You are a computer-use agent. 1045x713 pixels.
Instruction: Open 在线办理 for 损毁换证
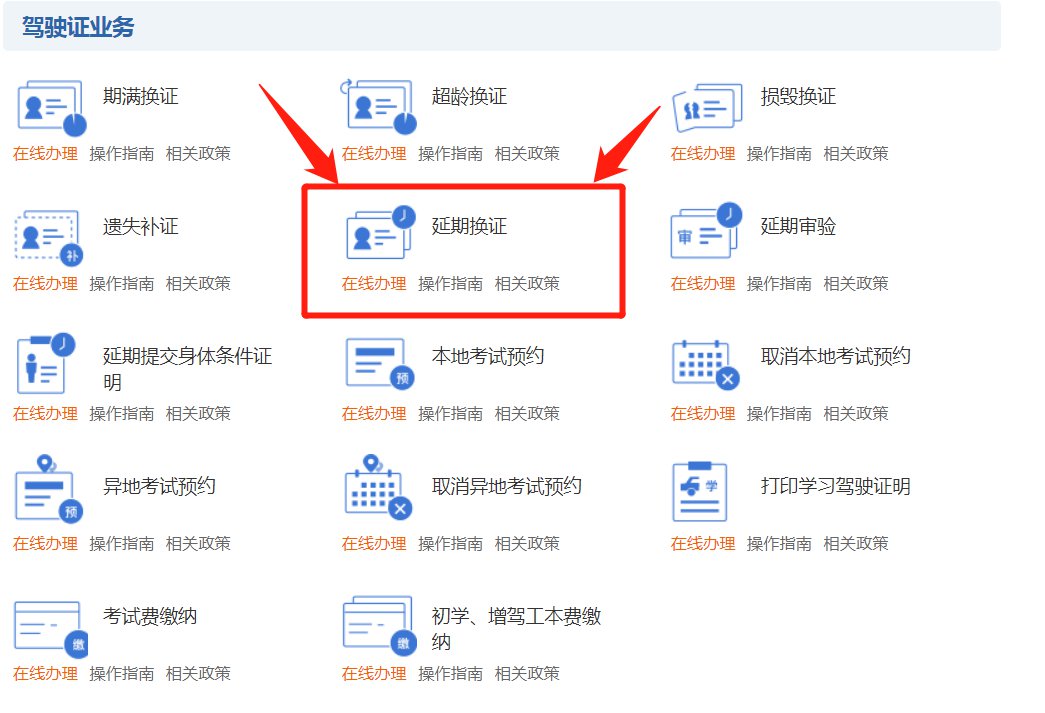tap(702, 154)
